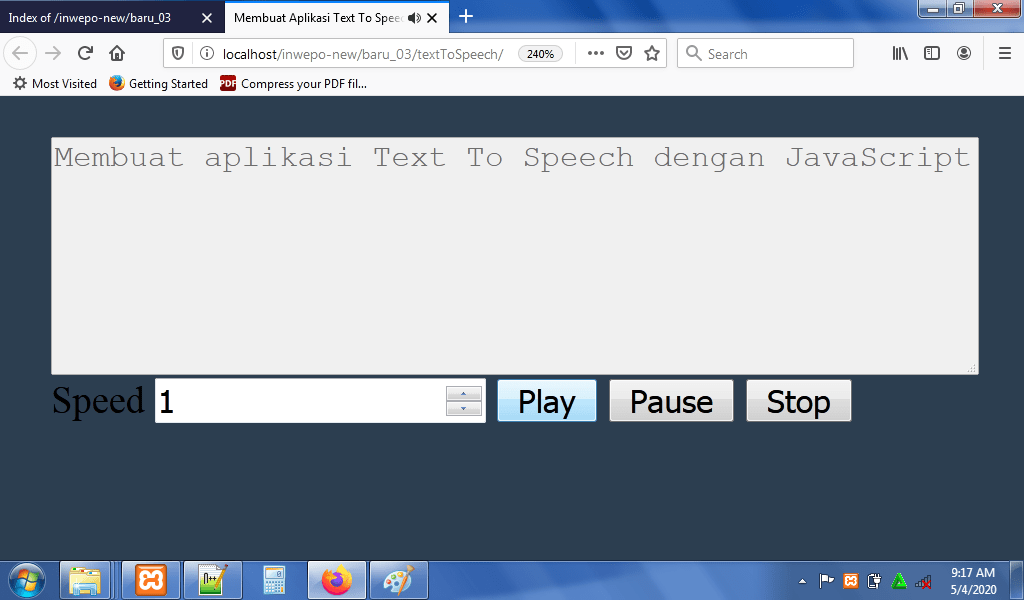This screenshot has width=1024, height=600.
Task: Click the Pause button
Action: click(671, 401)
